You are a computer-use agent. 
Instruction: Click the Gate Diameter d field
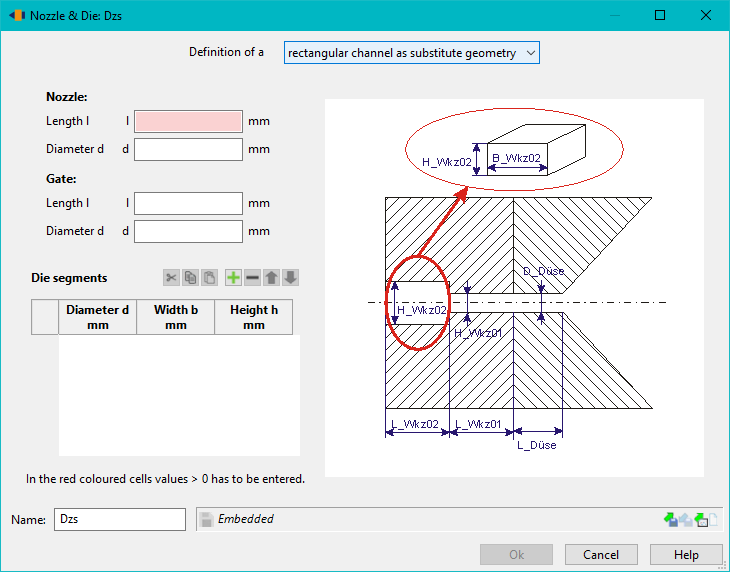[188, 231]
